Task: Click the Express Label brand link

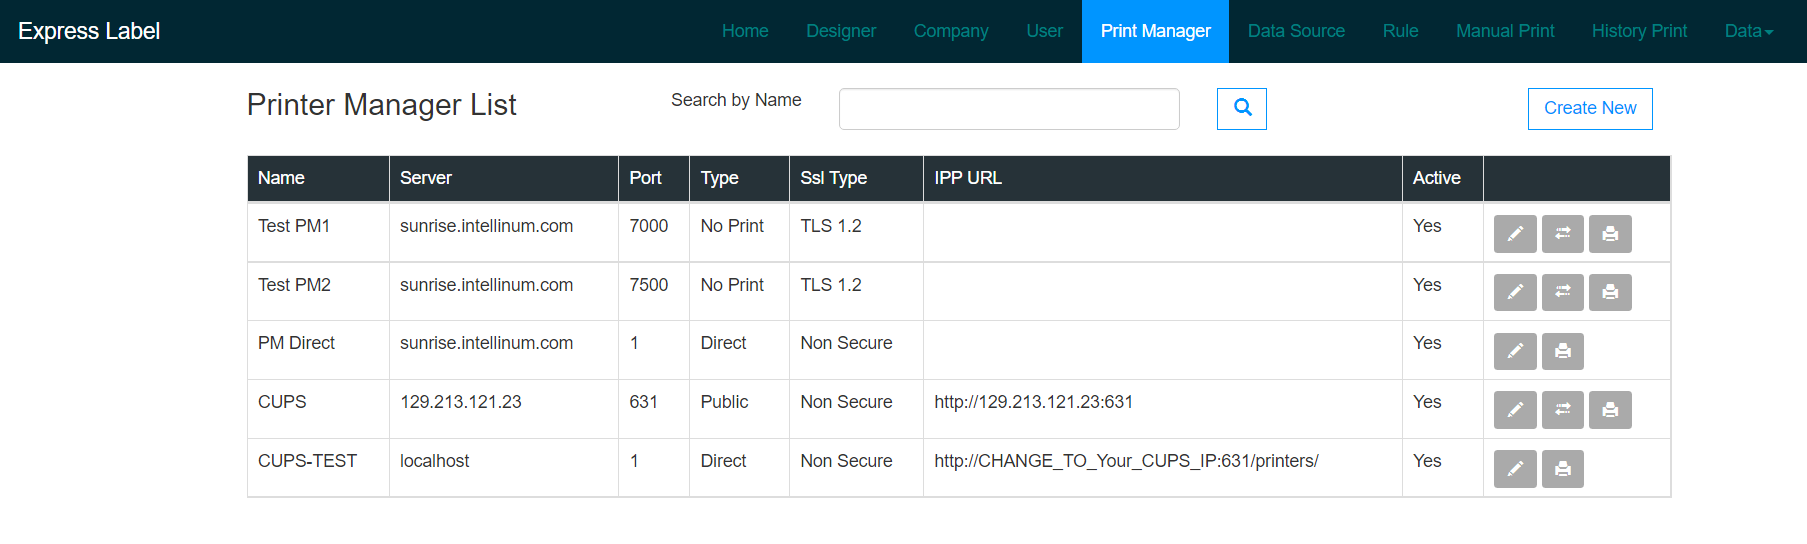Action: click(x=89, y=31)
